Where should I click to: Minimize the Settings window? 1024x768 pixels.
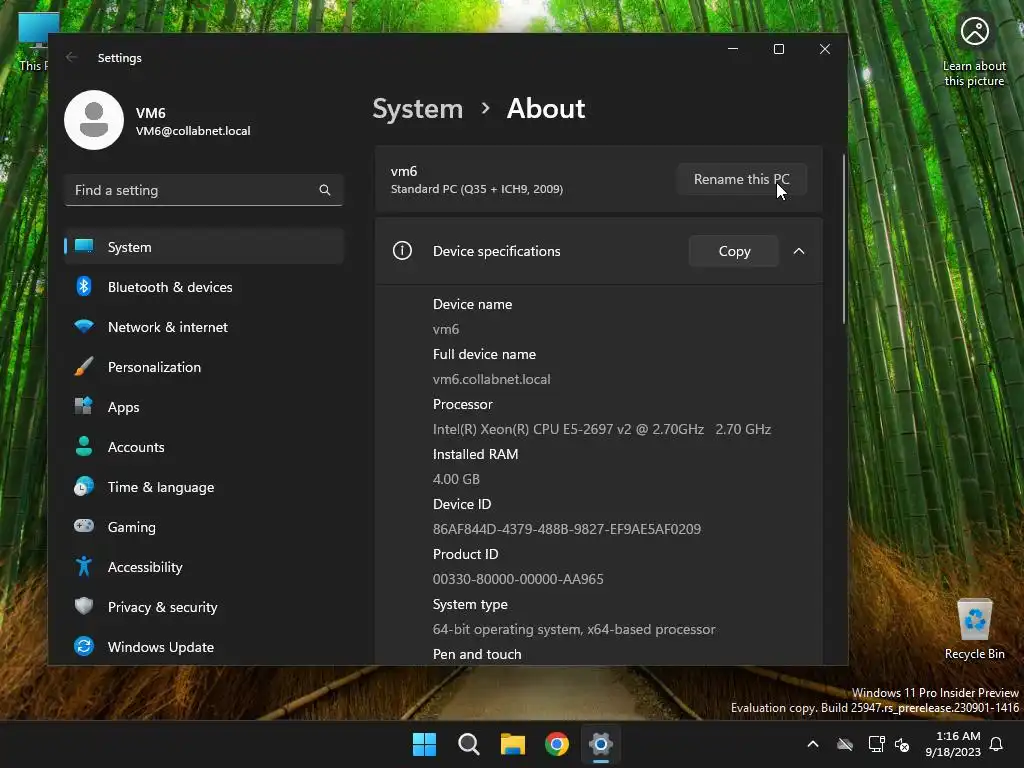pos(733,49)
